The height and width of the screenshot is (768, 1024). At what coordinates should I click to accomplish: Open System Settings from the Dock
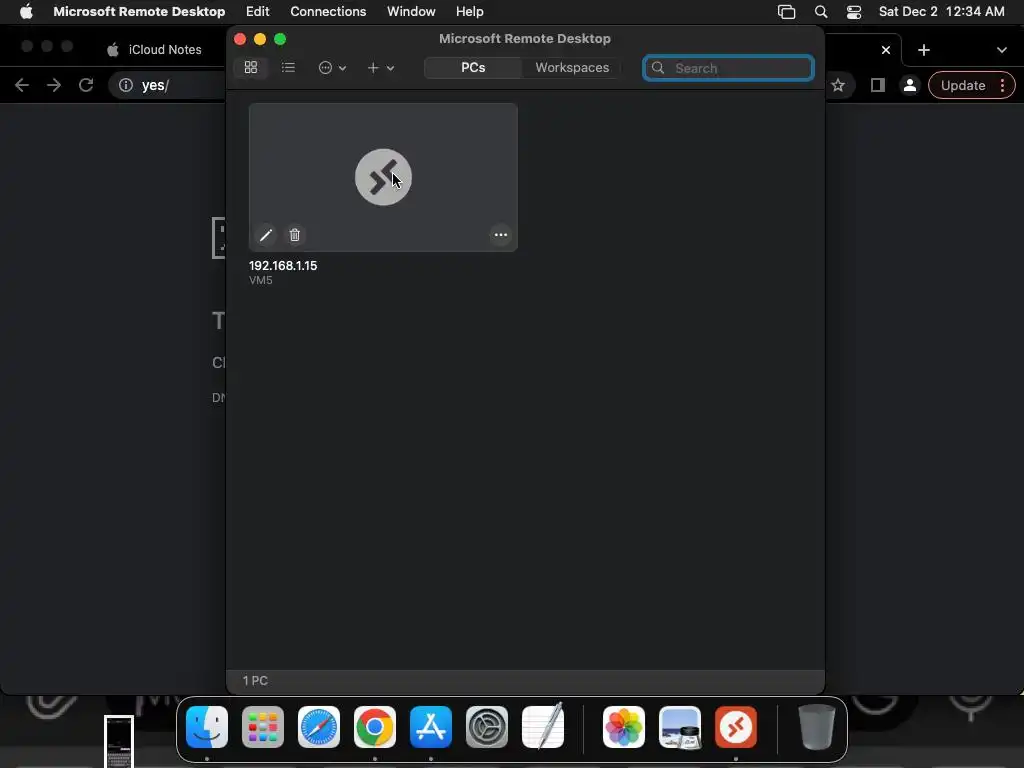click(x=487, y=727)
